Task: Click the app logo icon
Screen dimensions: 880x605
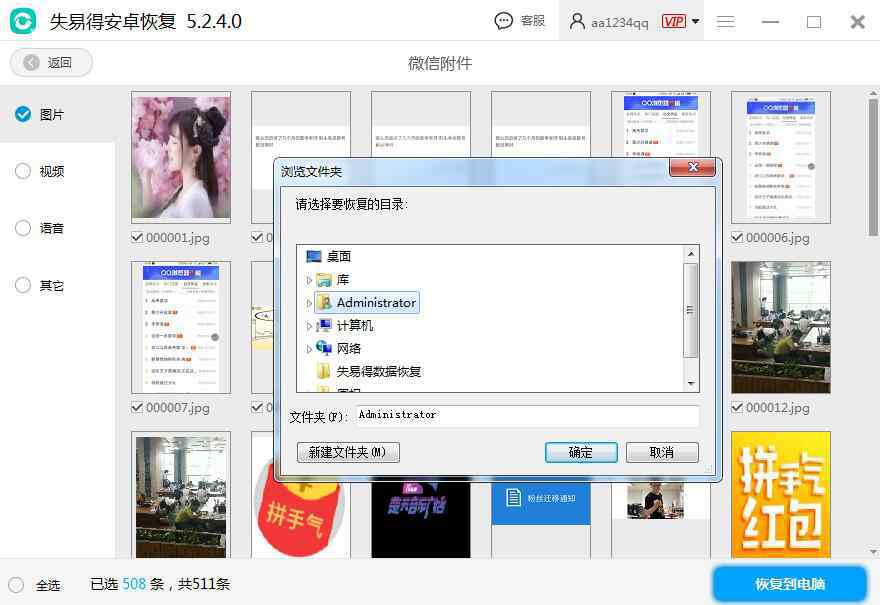Action: [23, 21]
